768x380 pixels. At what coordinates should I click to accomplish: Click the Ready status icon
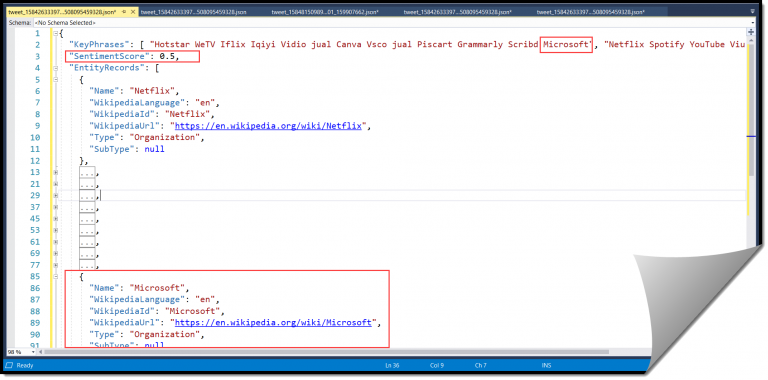point(10,365)
